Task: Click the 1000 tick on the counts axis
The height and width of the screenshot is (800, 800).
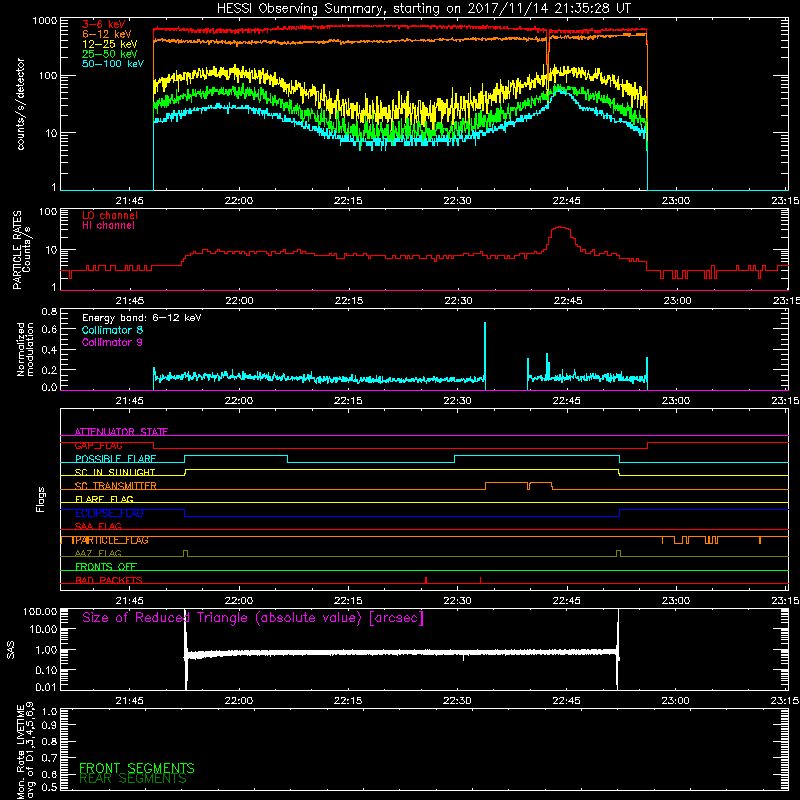Action: pos(45,21)
